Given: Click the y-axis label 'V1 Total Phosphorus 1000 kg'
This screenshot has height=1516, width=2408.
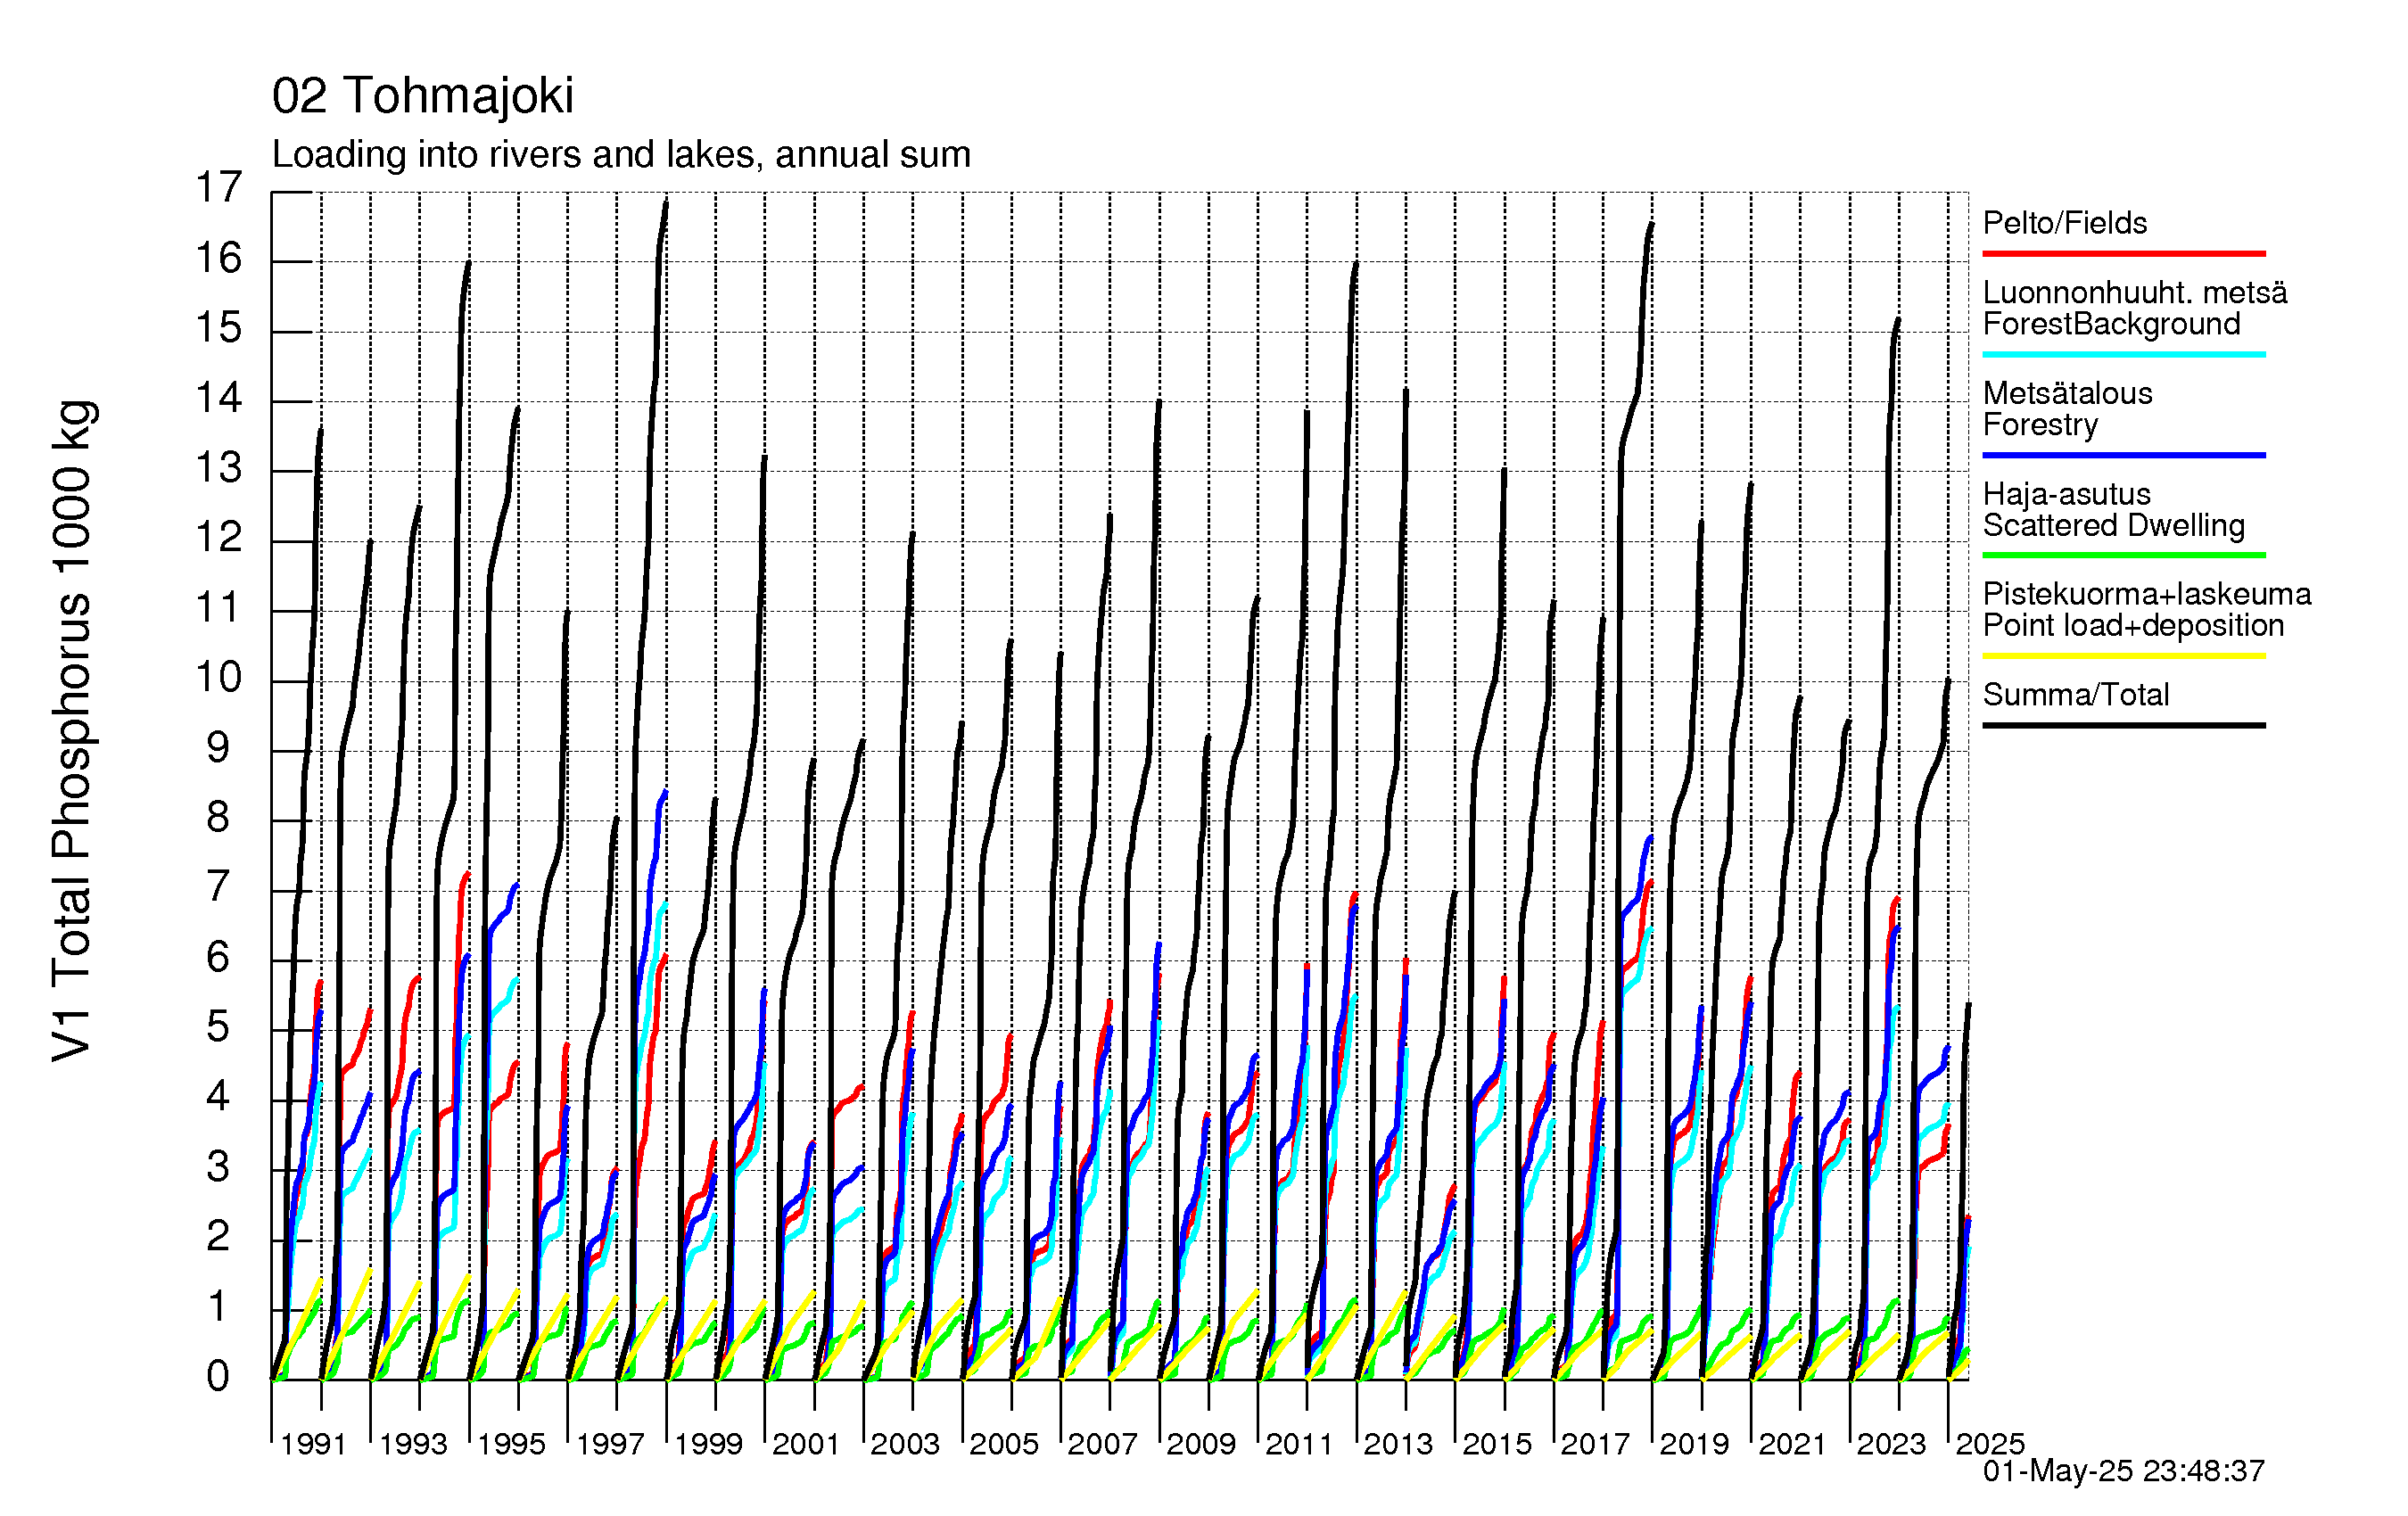Looking at the screenshot, I should pos(73,731).
